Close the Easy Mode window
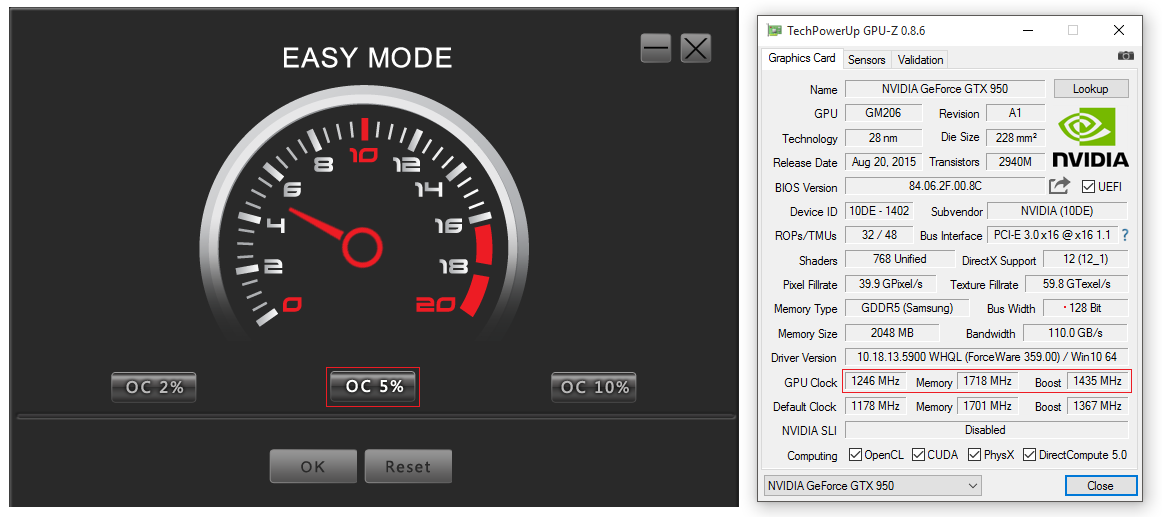This screenshot has width=1162, height=517. click(x=696, y=49)
